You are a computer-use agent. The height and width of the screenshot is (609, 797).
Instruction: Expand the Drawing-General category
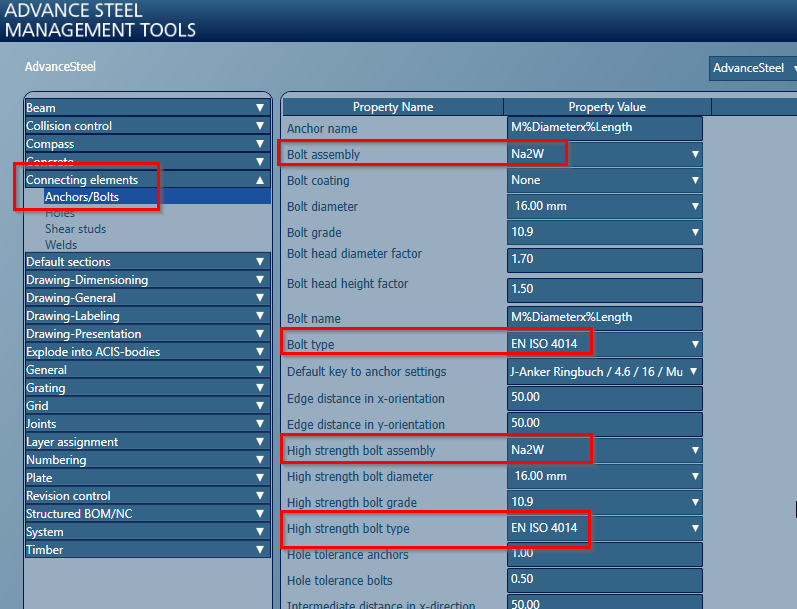coord(148,297)
